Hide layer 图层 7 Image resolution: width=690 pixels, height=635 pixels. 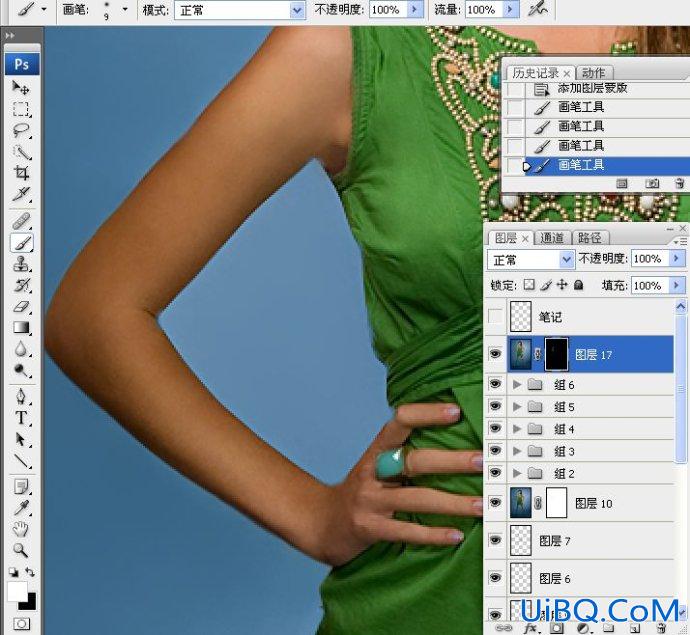coord(495,540)
